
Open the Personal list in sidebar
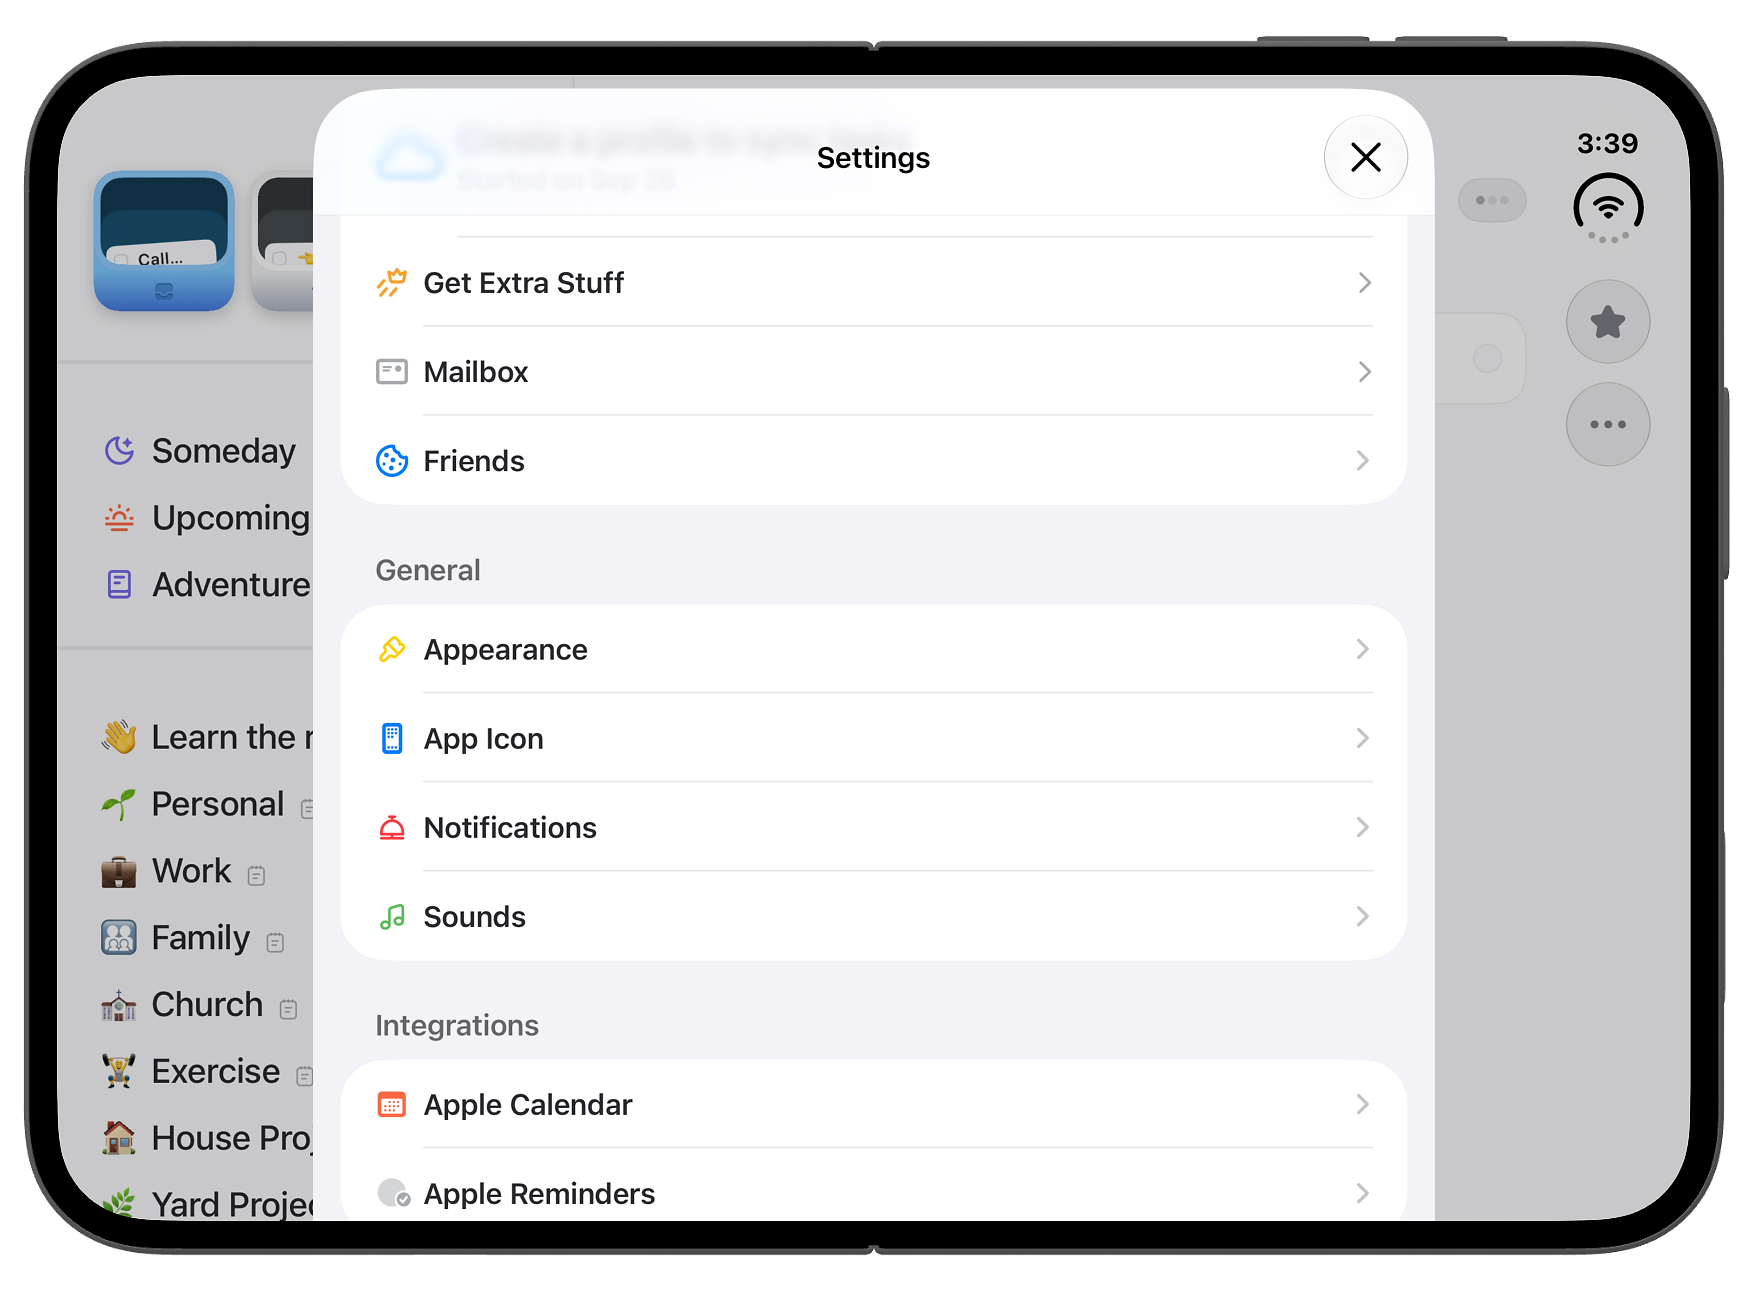(x=206, y=804)
